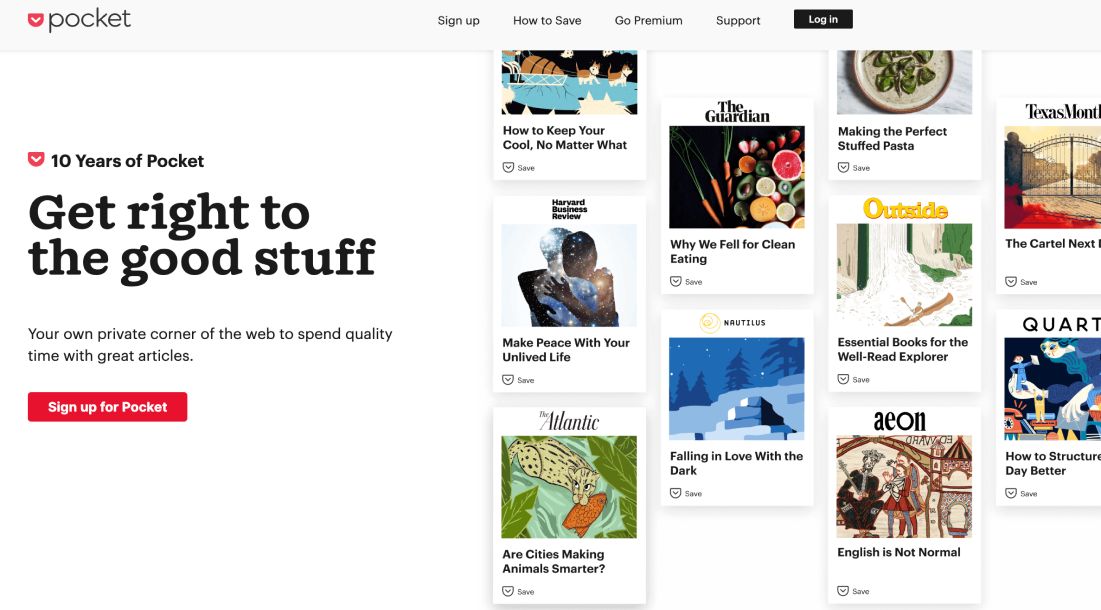Screen dimensions: 1101x610
Task: Save the Why We Fell for Clean Eating article
Action: click(x=686, y=281)
